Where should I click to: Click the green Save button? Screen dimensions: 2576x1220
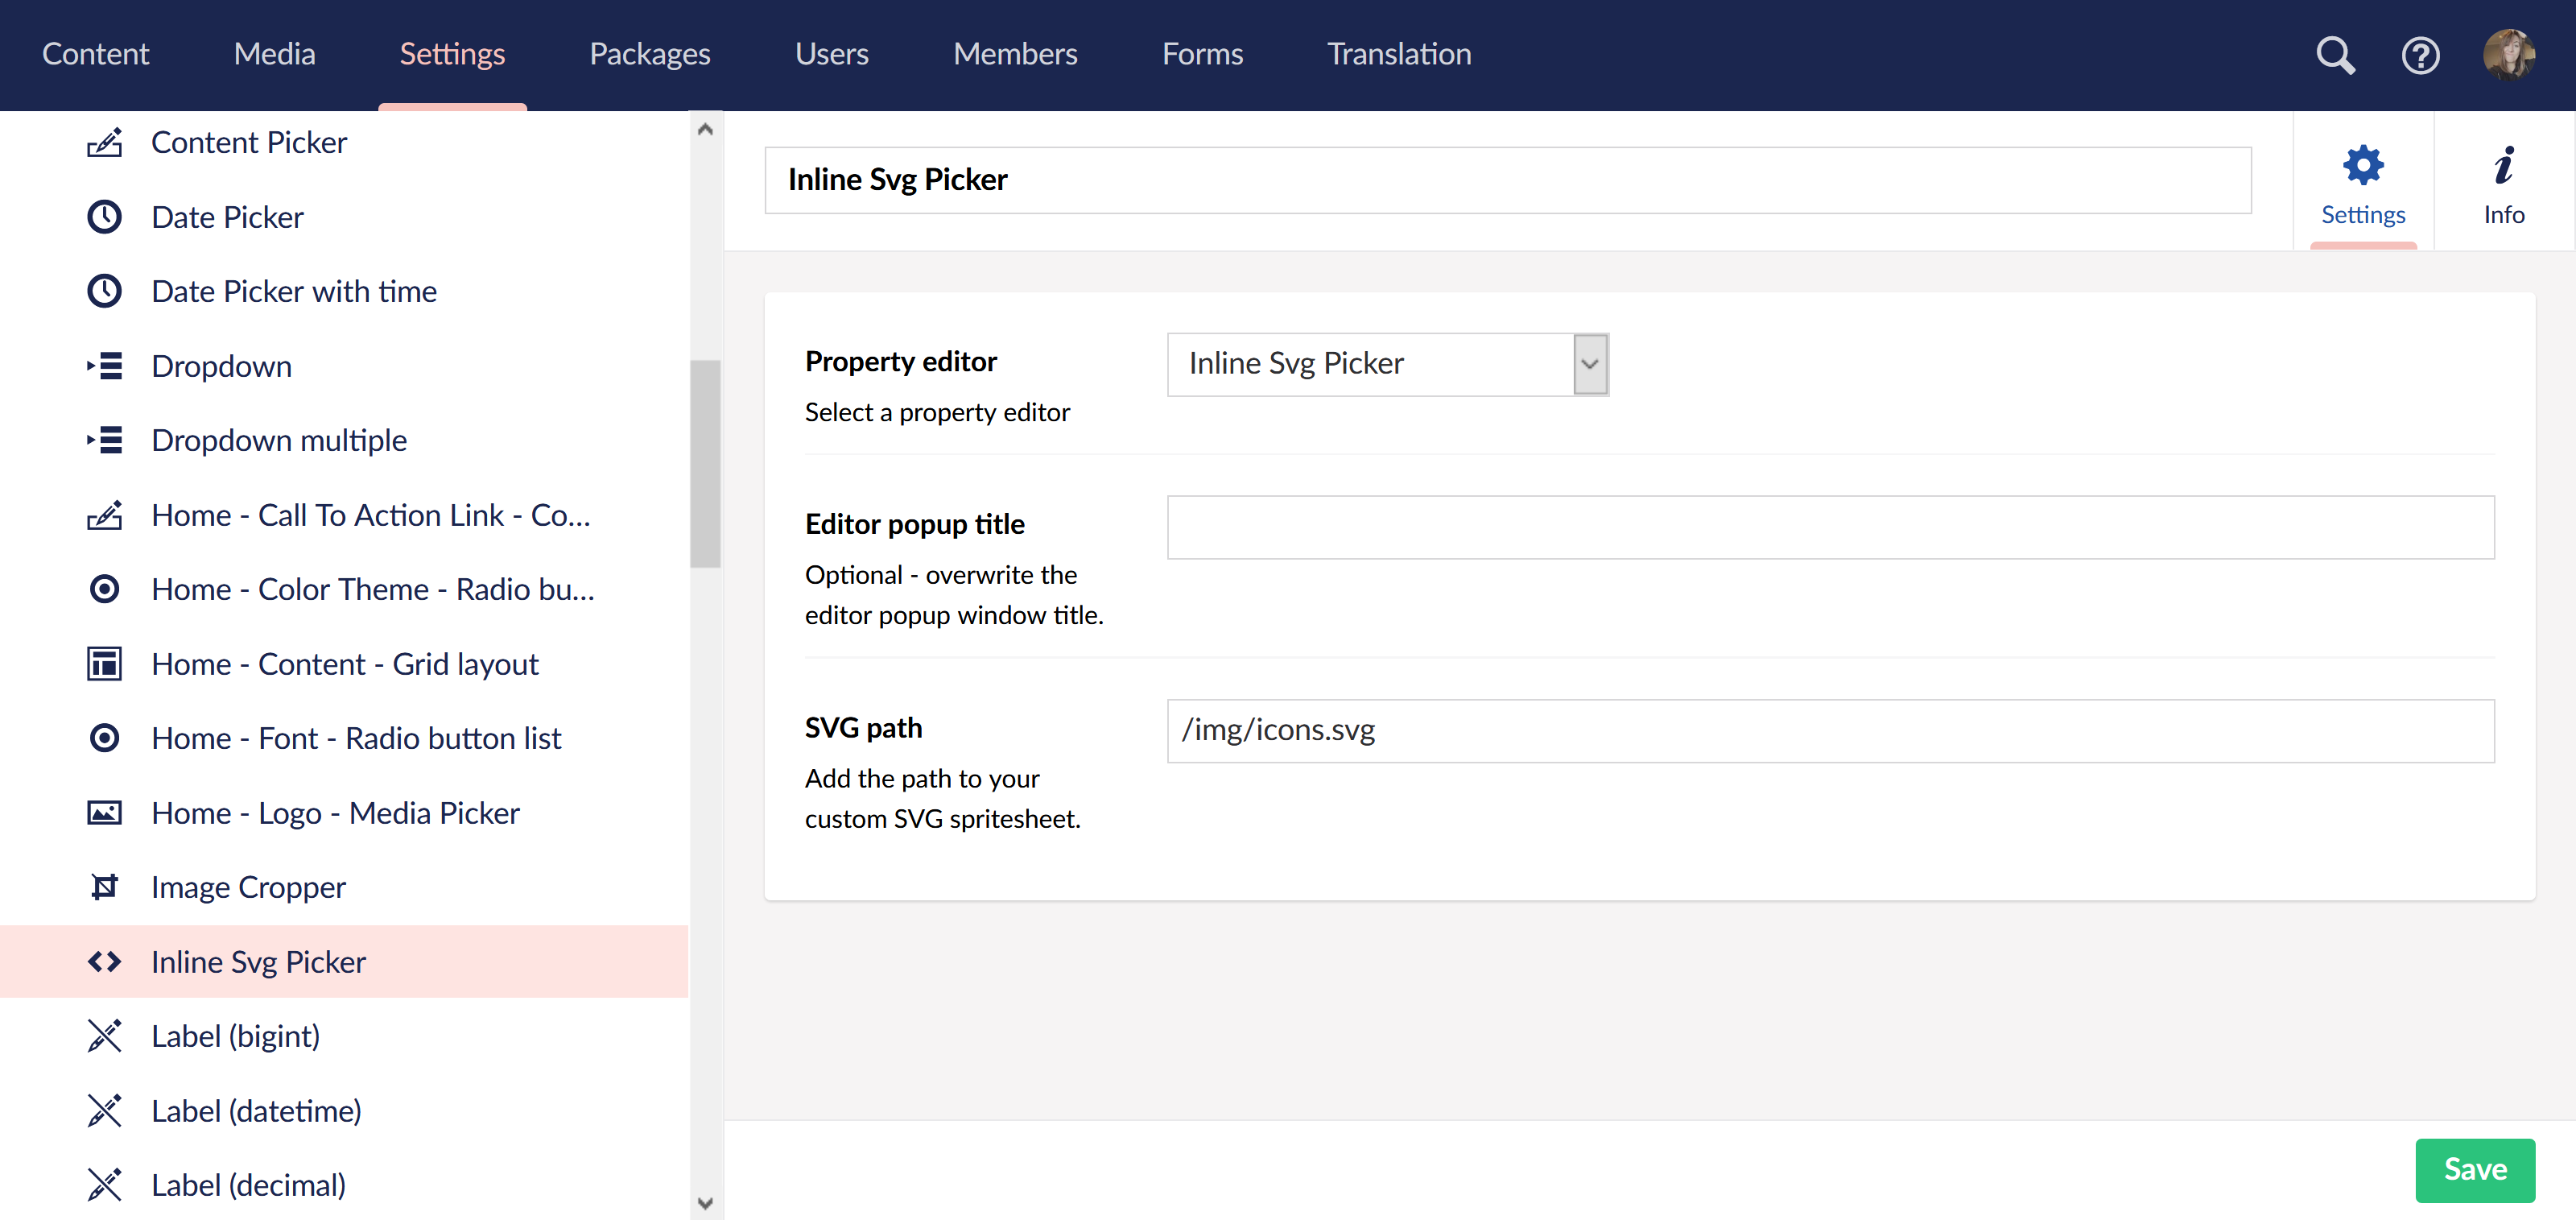coord(2474,1170)
